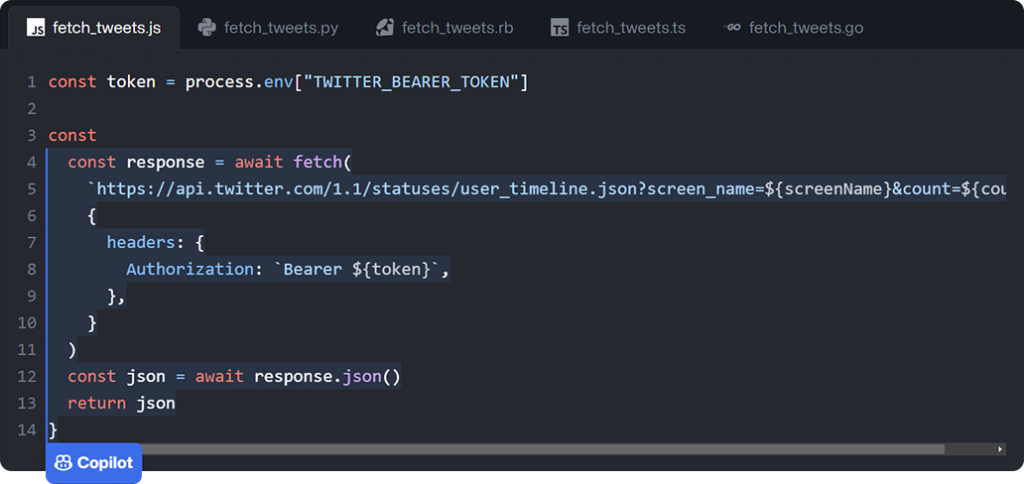Viewport: 1024px width, 484px height.
Task: Switch to the fetch_tweets.go tab
Action: click(806, 28)
